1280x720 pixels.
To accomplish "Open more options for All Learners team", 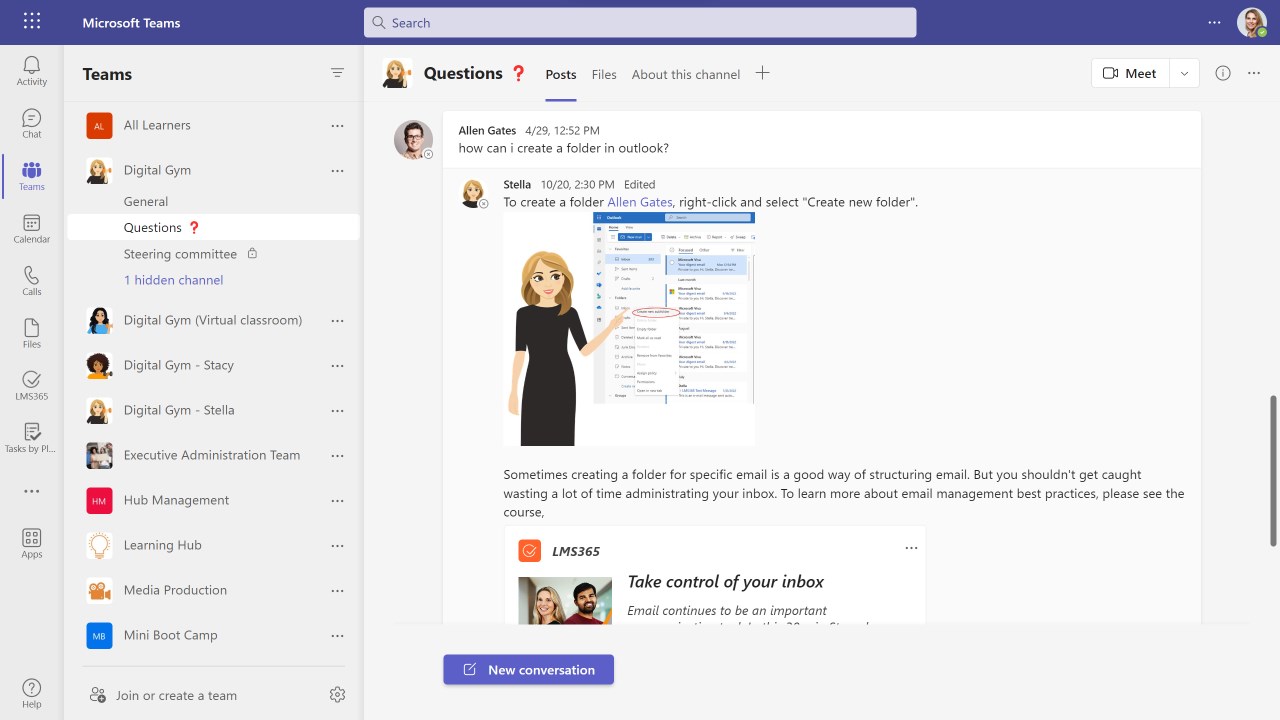I will pos(337,125).
